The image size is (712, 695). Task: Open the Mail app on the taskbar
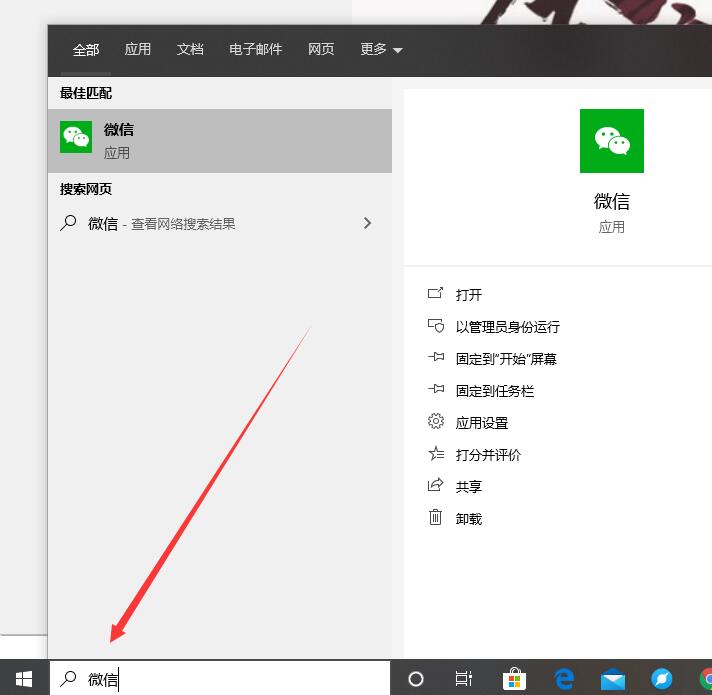click(x=613, y=680)
